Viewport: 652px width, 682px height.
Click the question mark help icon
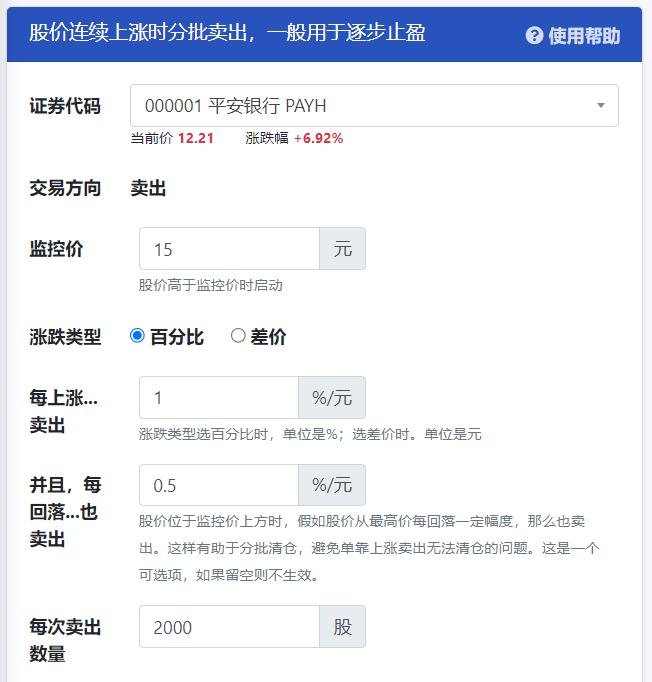coord(535,36)
